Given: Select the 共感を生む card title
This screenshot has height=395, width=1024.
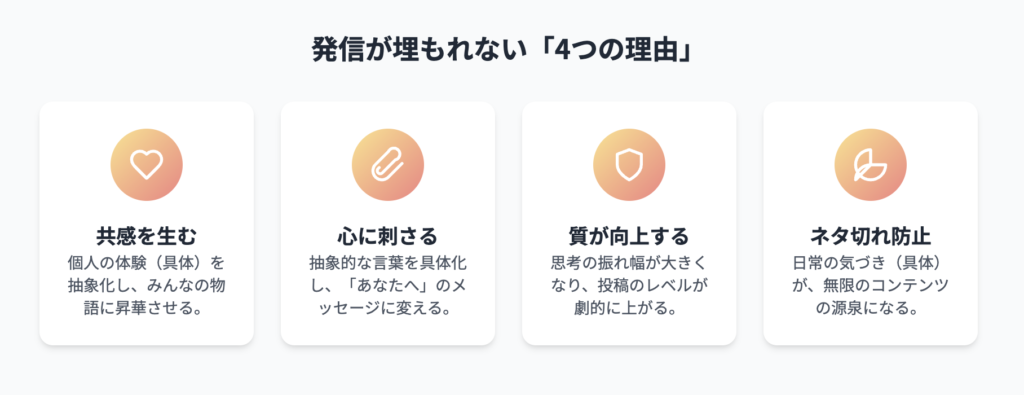Looking at the screenshot, I should [x=146, y=236].
